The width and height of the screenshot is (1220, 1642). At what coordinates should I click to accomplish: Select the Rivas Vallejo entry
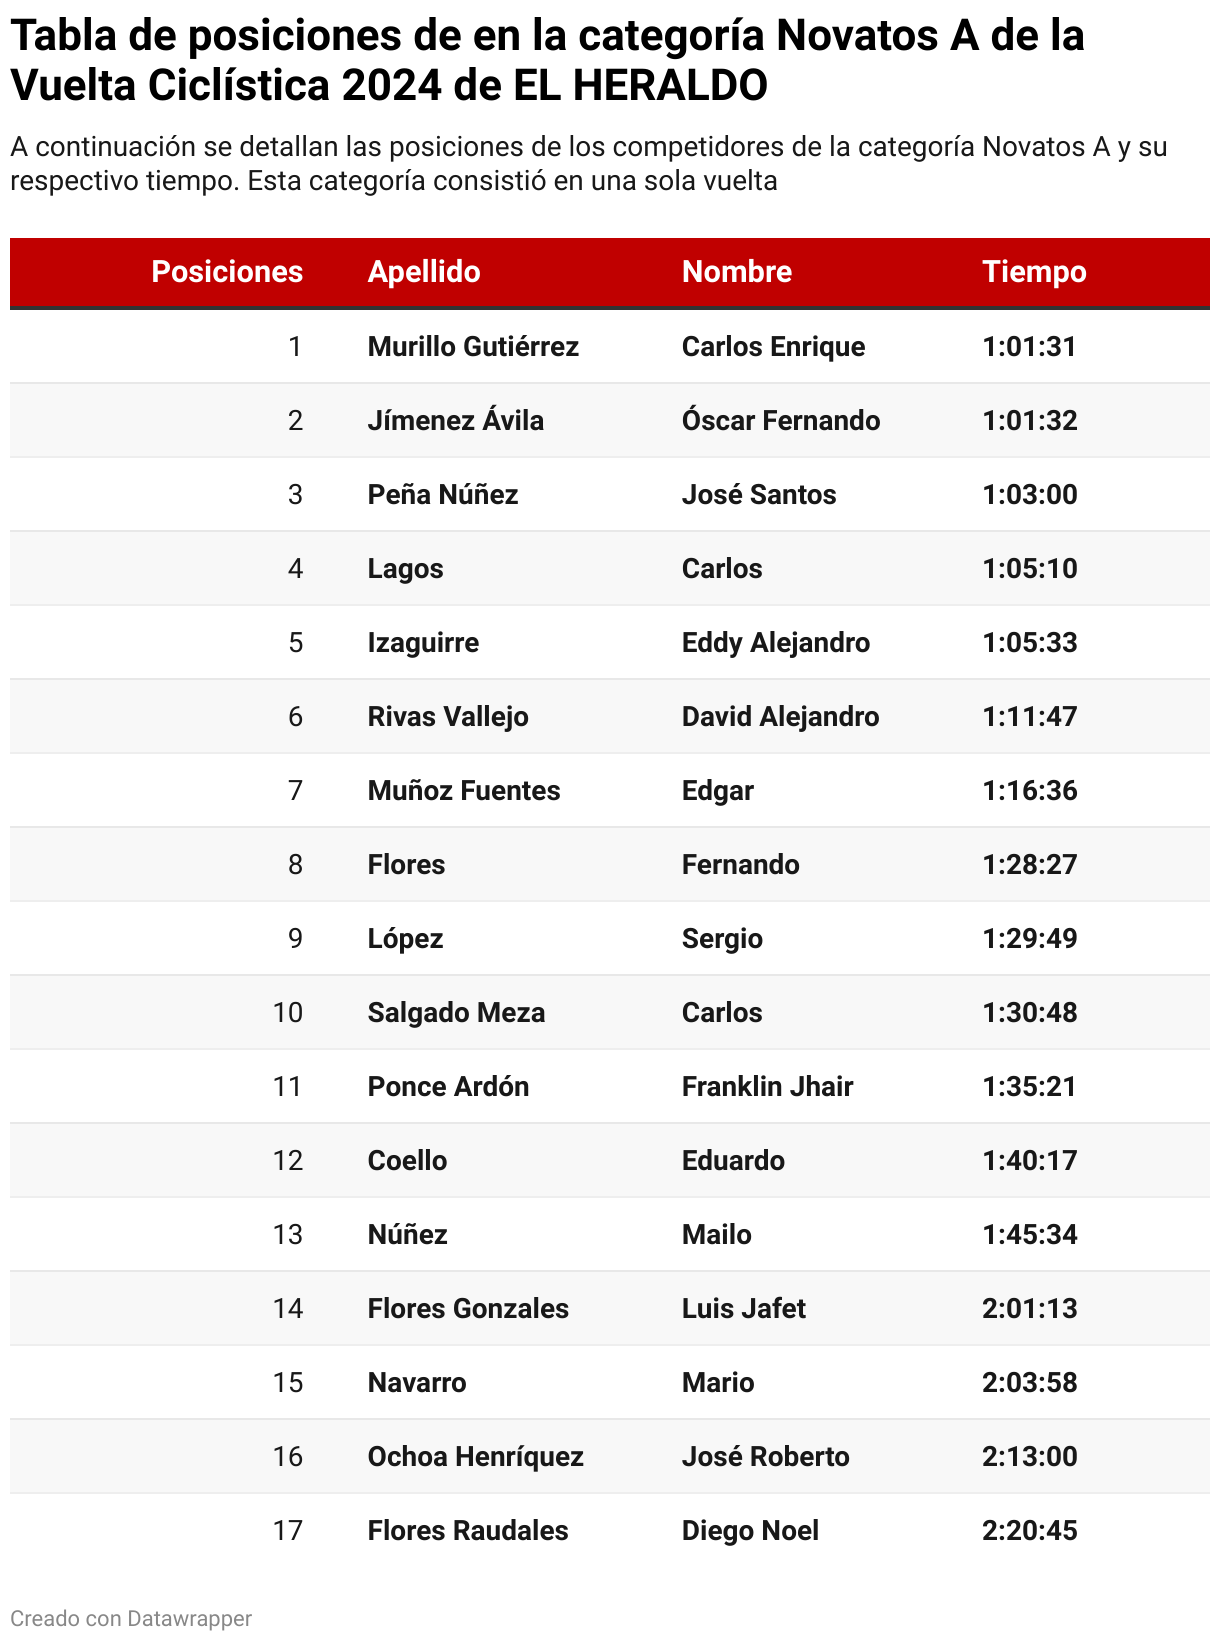448,717
